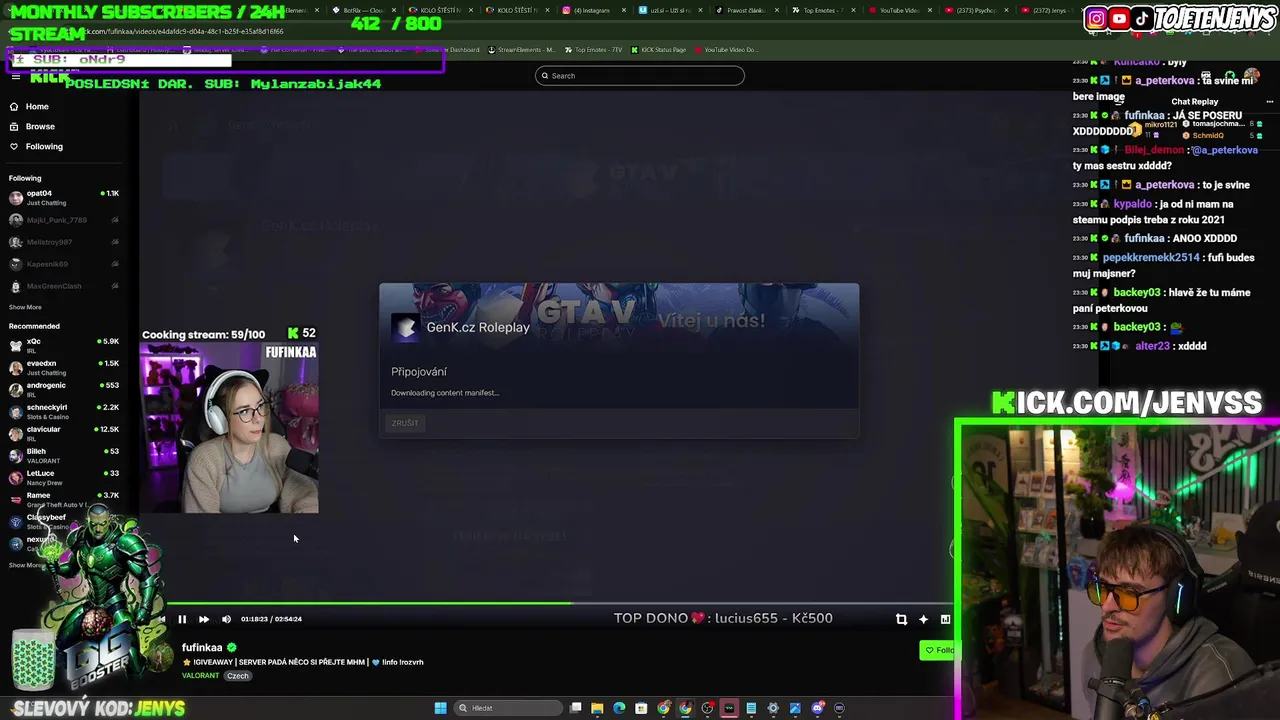Screen dimensions: 1280x720
Task: Open YouTube Video Do... bookmark
Action: tap(726, 50)
